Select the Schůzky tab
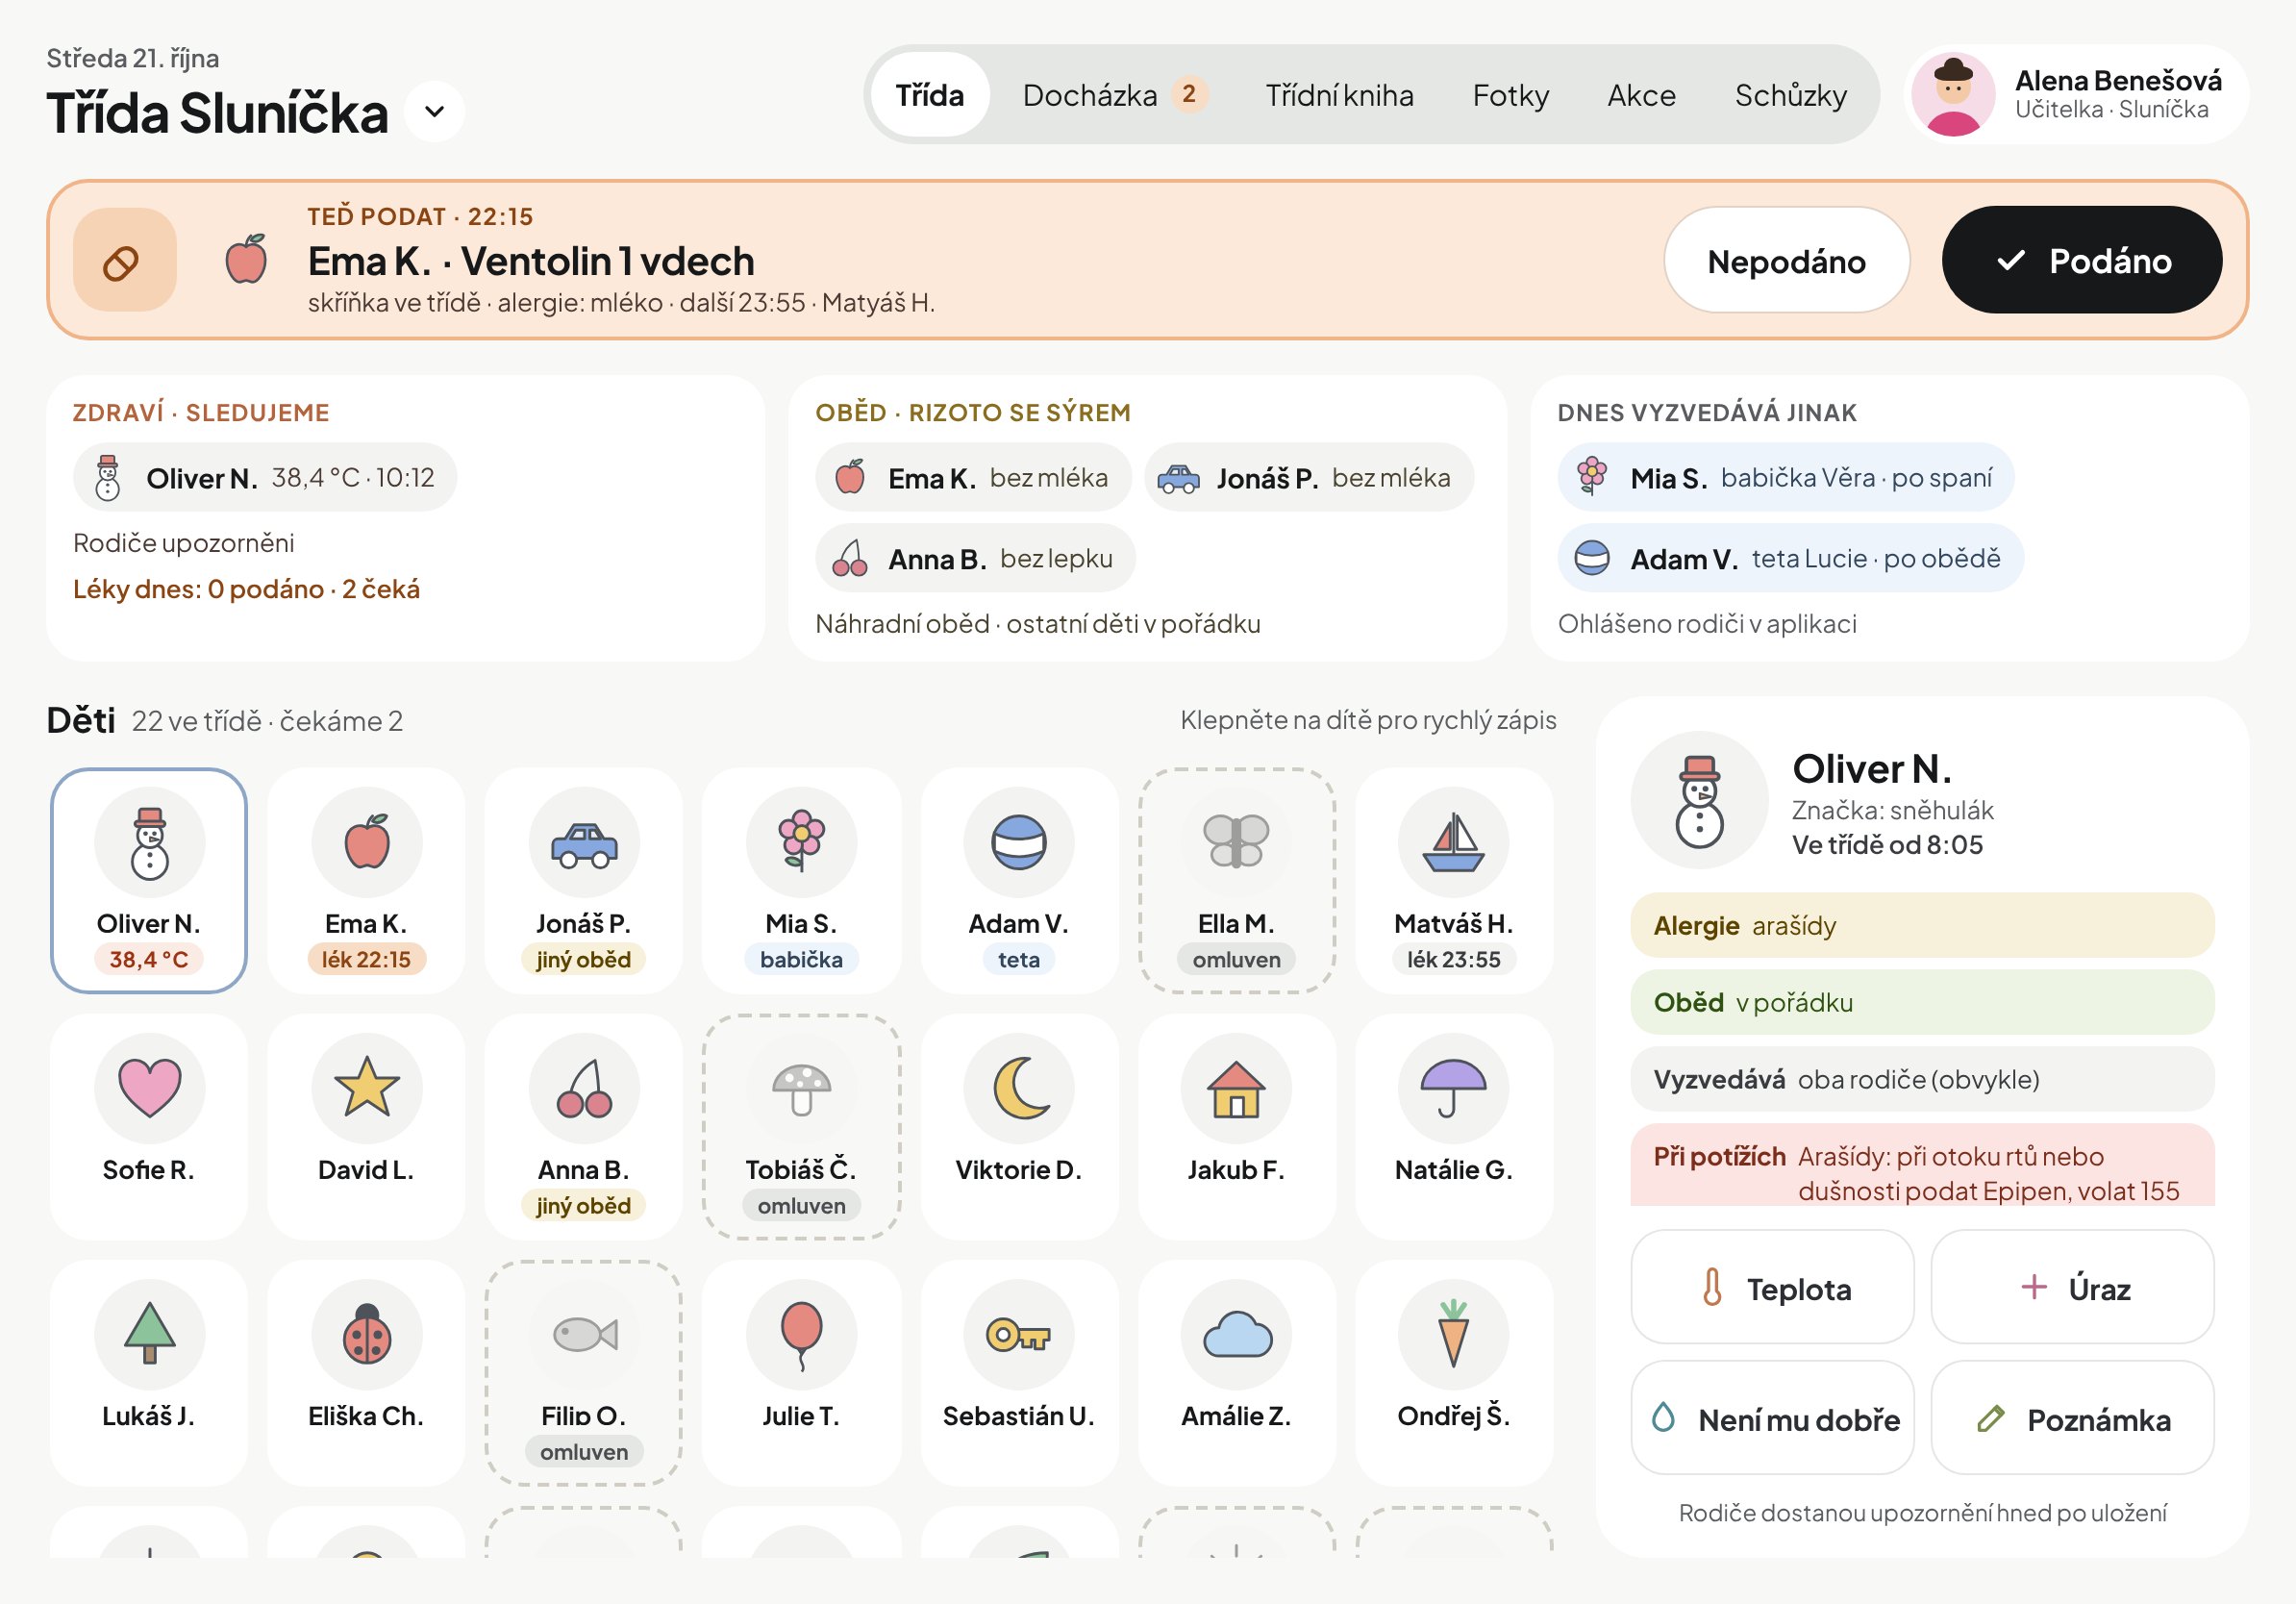The width and height of the screenshot is (2296, 1604). click(1790, 95)
